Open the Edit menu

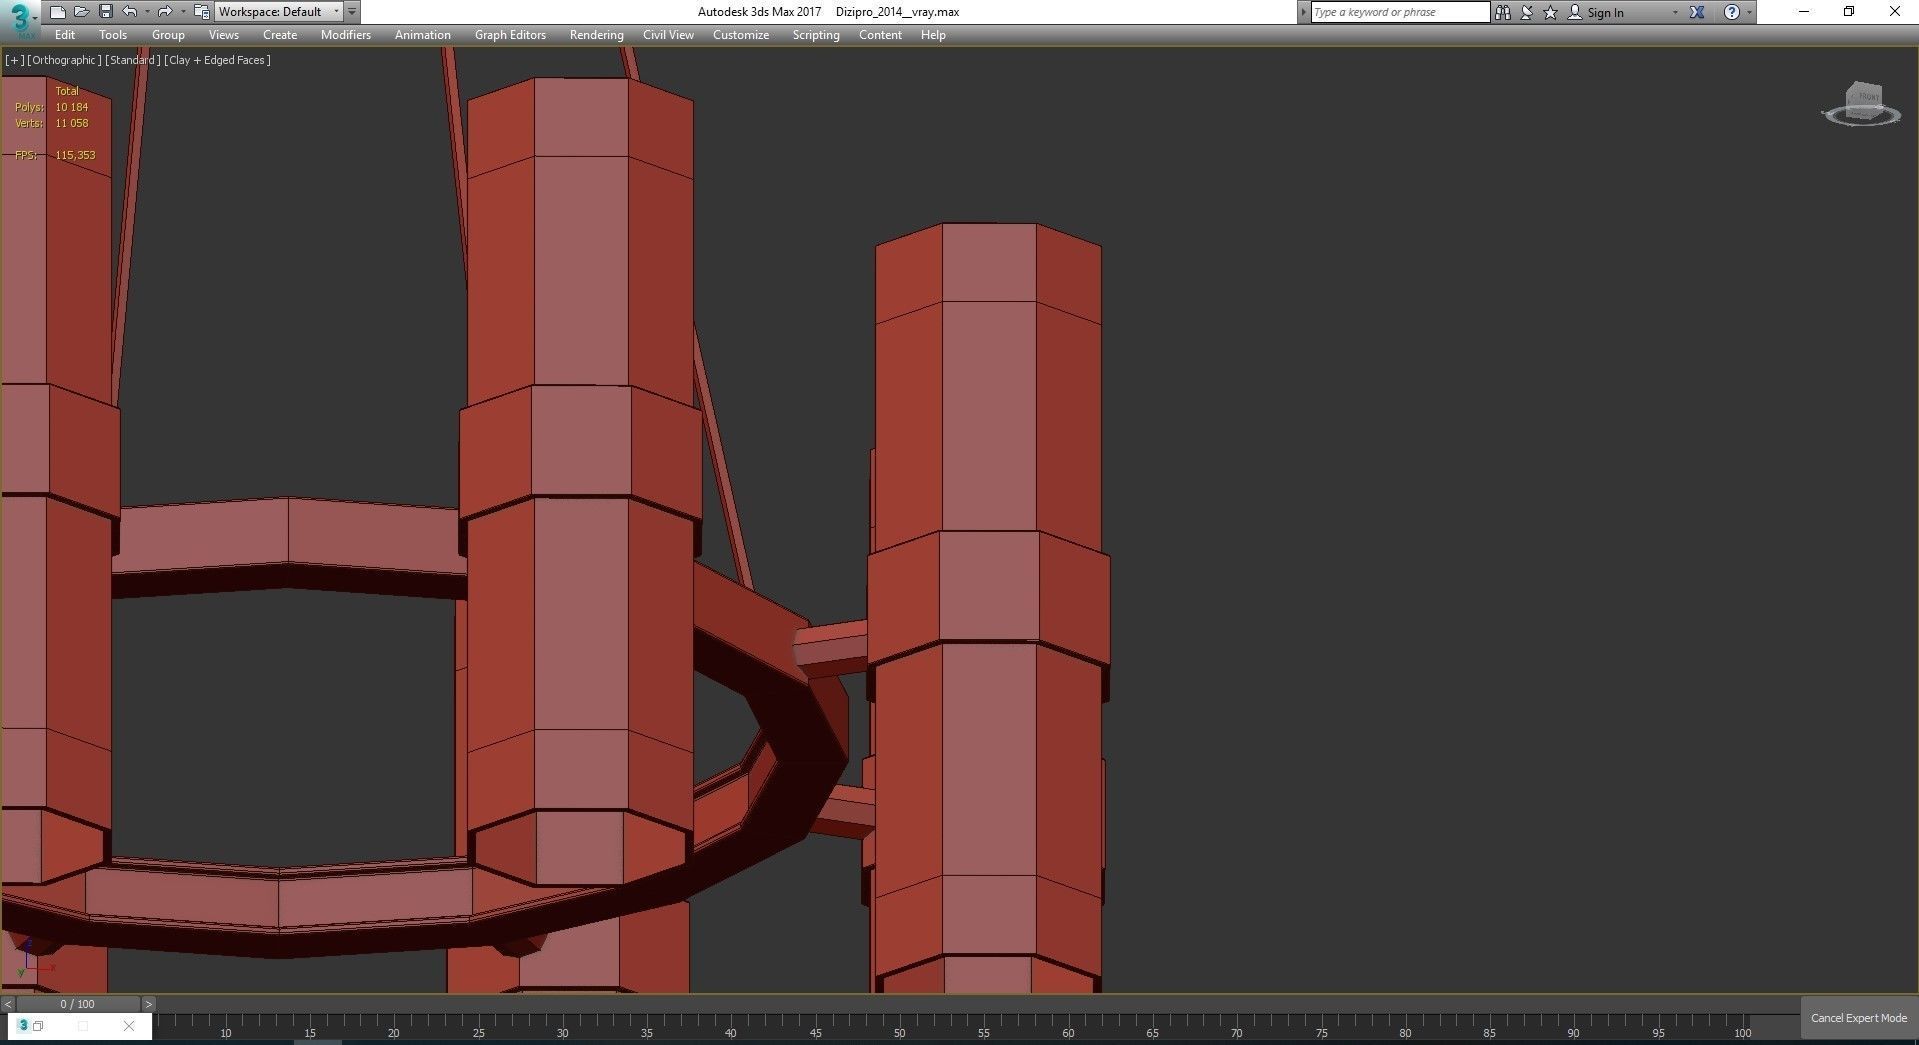coord(65,35)
